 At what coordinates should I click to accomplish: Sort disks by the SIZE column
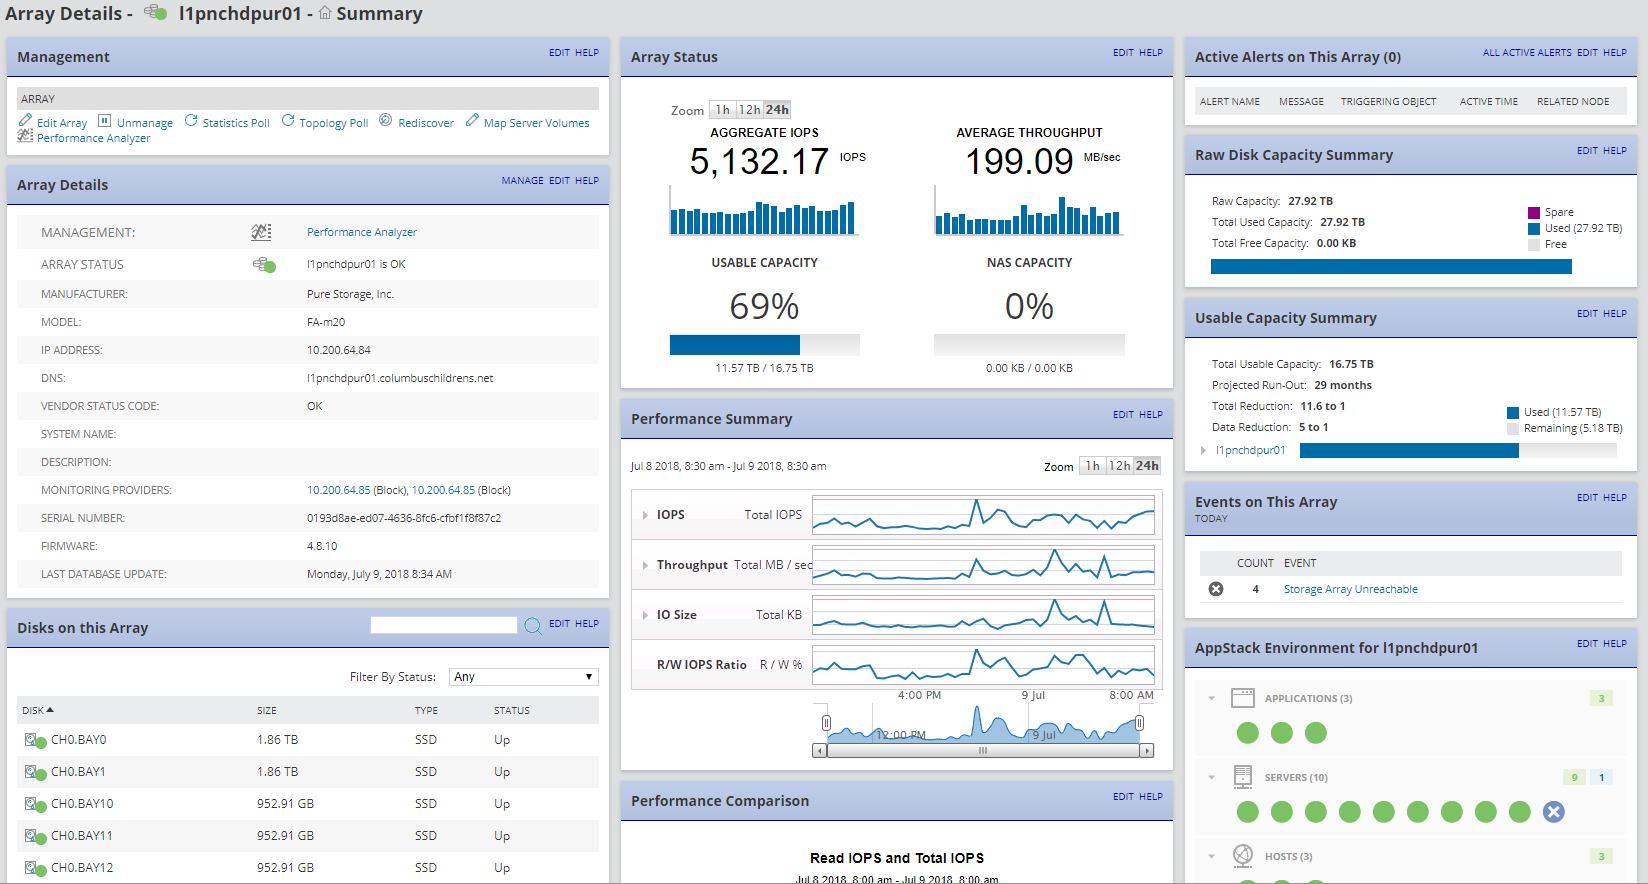click(267, 710)
